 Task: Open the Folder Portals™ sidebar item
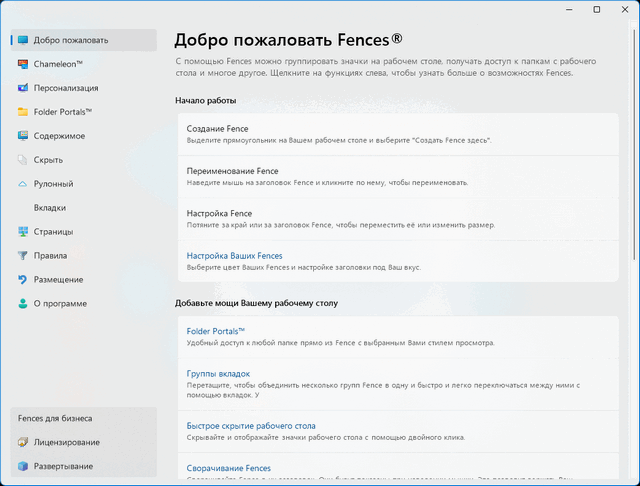pos(84,112)
